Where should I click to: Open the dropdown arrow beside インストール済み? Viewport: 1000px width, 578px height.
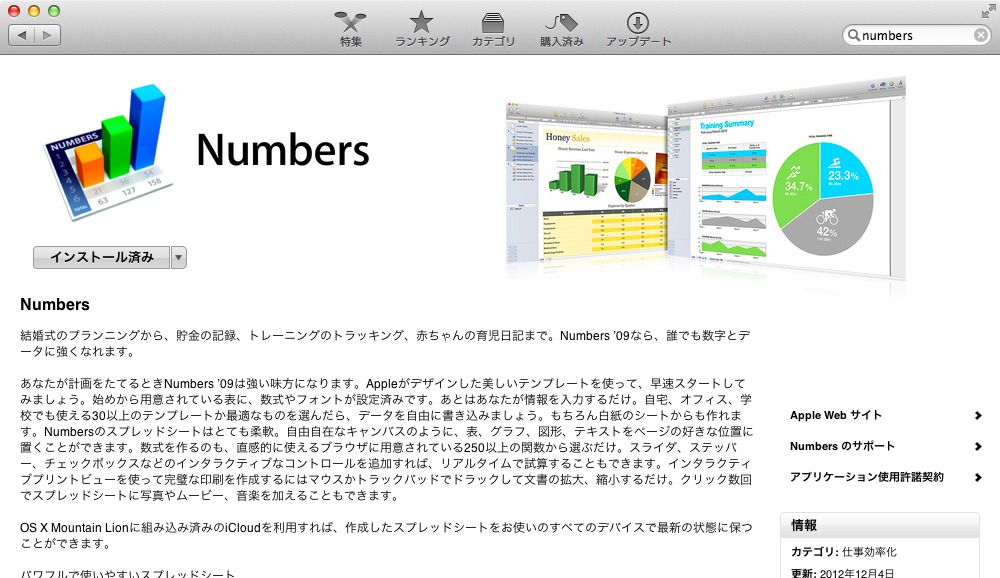point(179,257)
